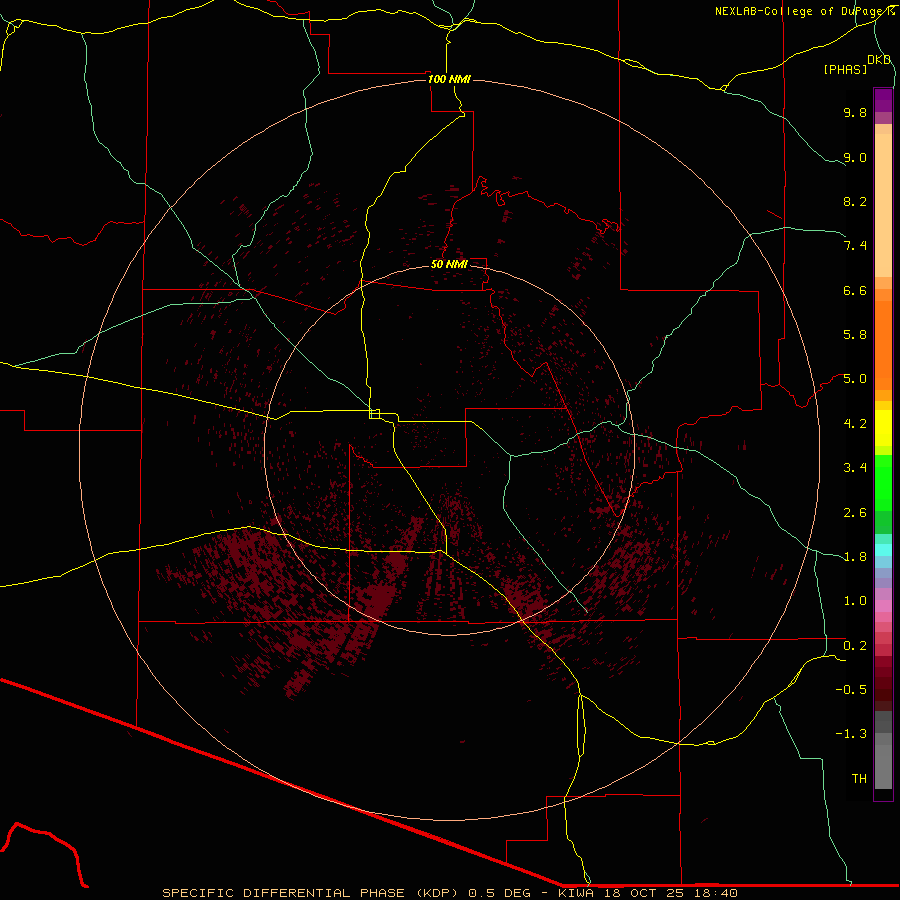Click the cyan segment of the colorbar

(x=883, y=550)
